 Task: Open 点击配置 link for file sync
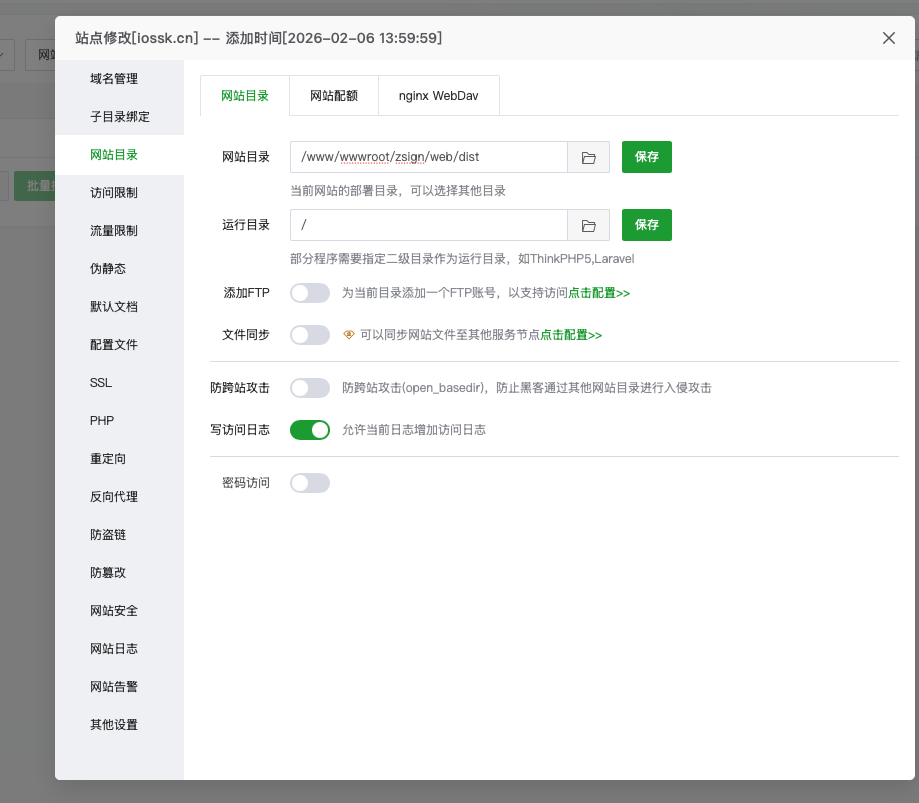coord(570,335)
